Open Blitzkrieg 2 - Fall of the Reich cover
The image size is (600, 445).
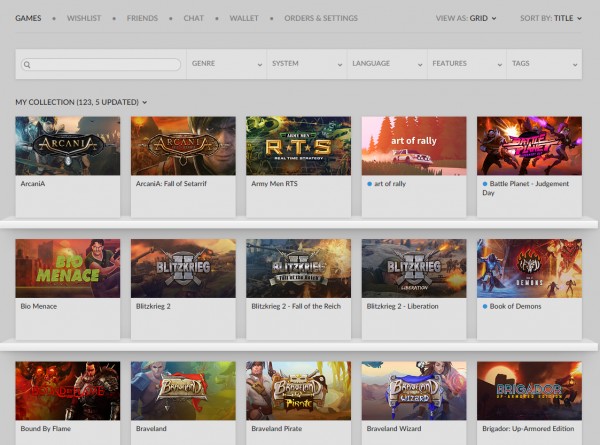coord(298,268)
